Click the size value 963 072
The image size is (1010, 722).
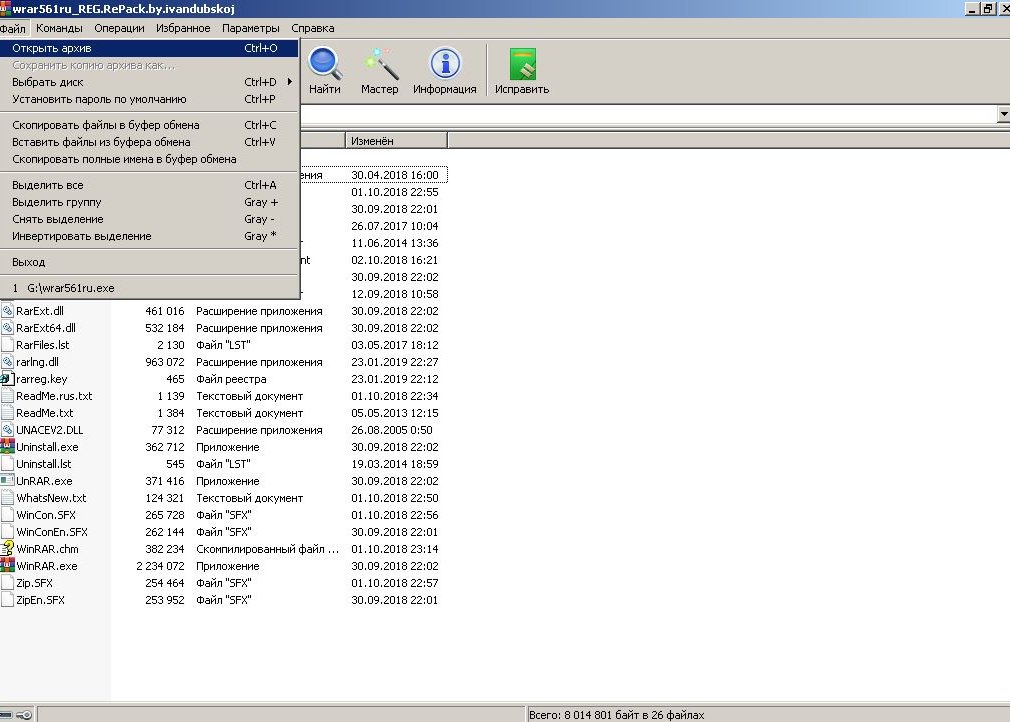pos(165,362)
